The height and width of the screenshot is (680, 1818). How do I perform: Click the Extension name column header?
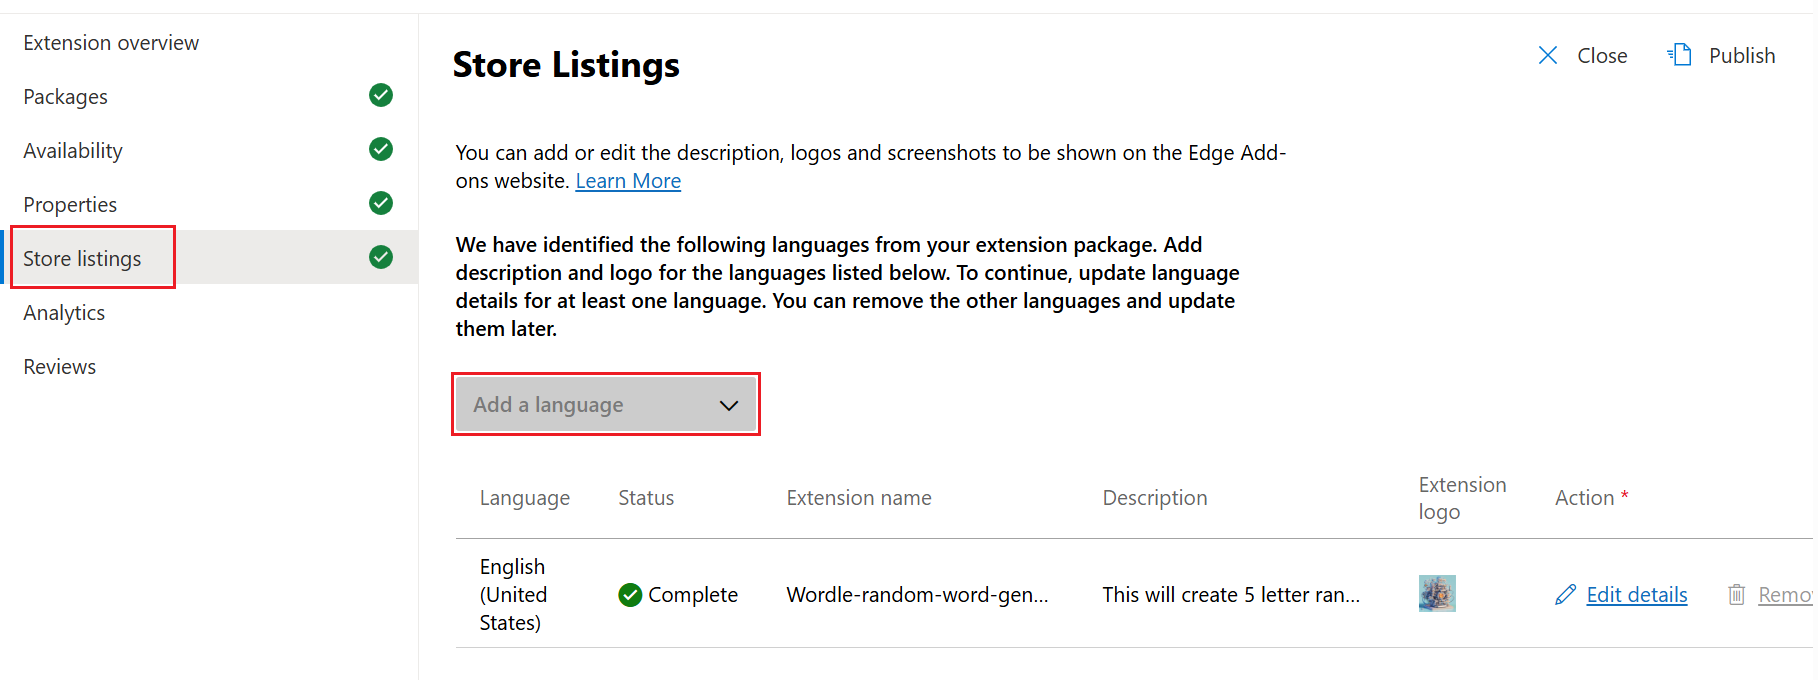859,498
